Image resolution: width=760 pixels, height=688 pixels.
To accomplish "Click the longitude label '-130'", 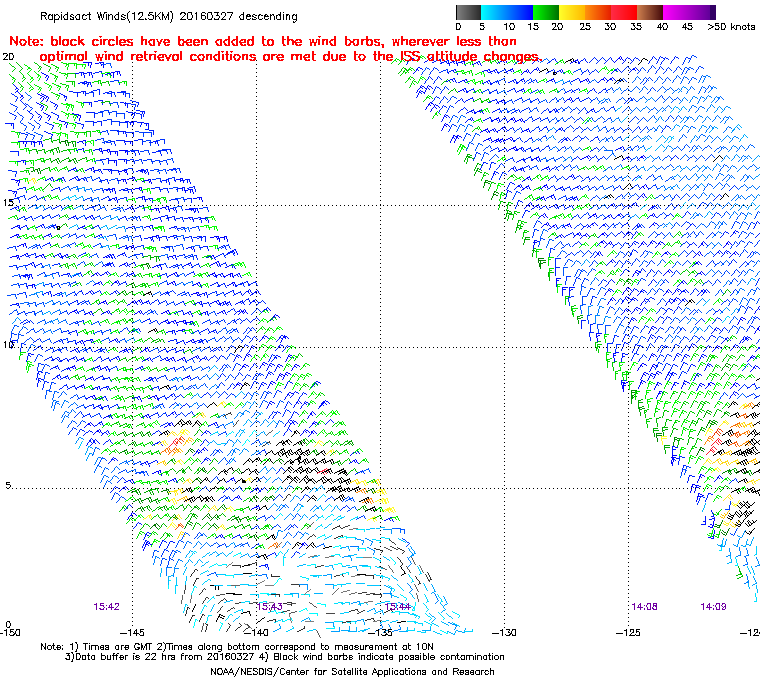I will (504, 632).
